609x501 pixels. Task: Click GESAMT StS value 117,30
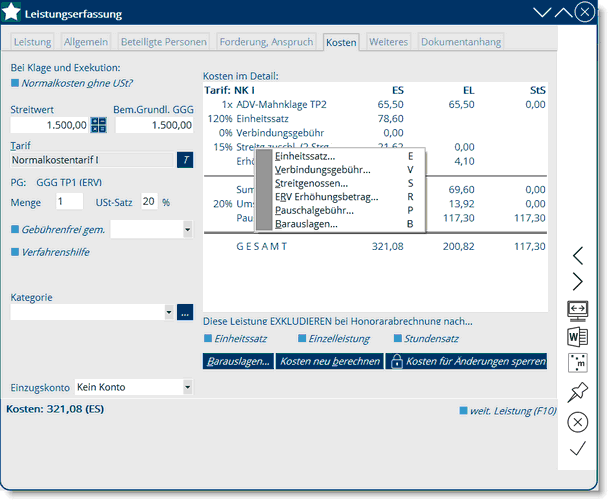[530, 246]
